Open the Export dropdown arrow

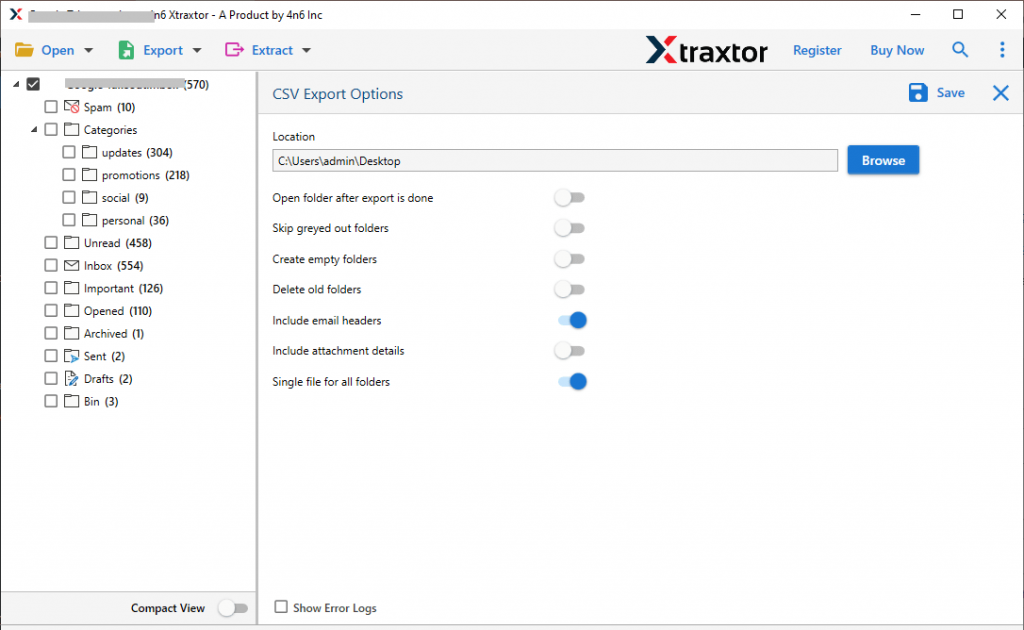point(196,49)
